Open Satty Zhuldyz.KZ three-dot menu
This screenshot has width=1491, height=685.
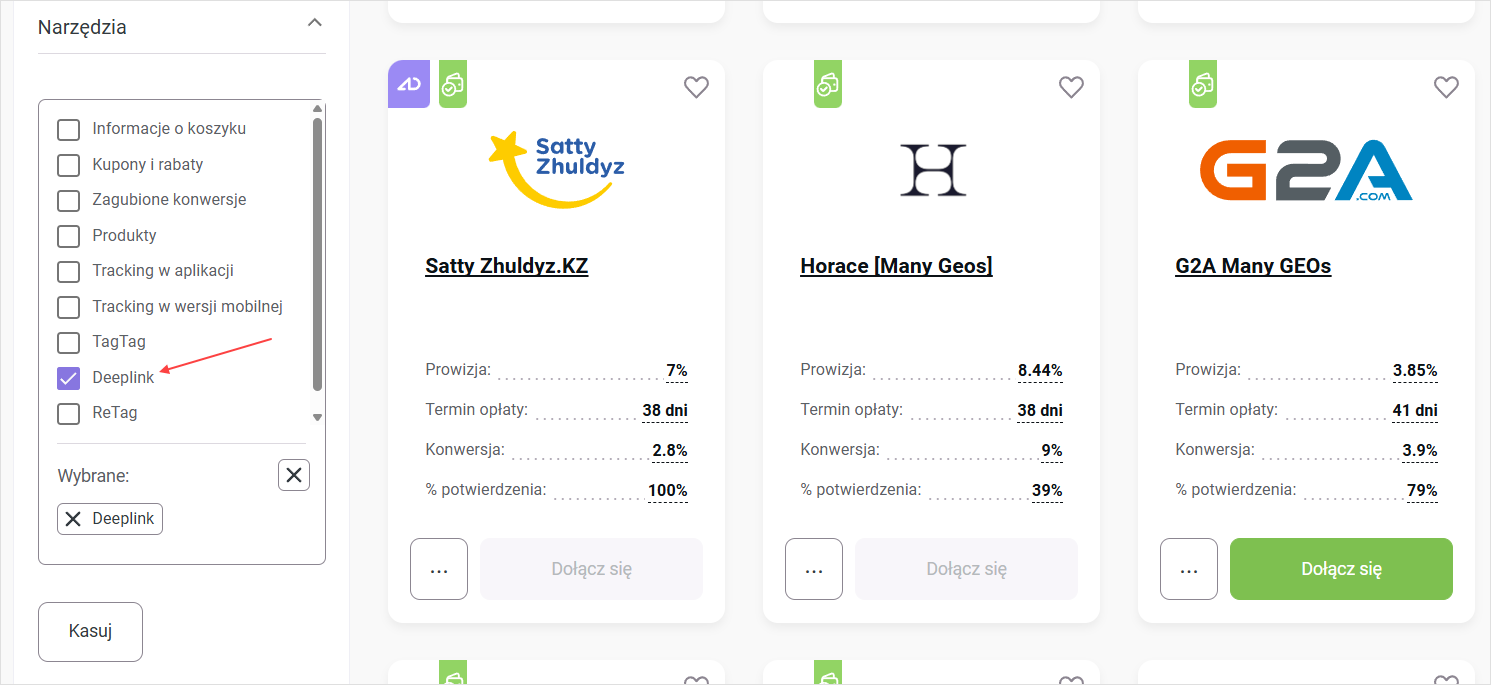point(439,569)
